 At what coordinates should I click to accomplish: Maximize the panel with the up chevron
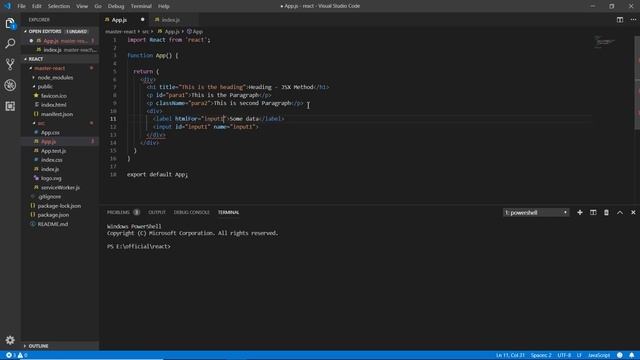point(620,212)
